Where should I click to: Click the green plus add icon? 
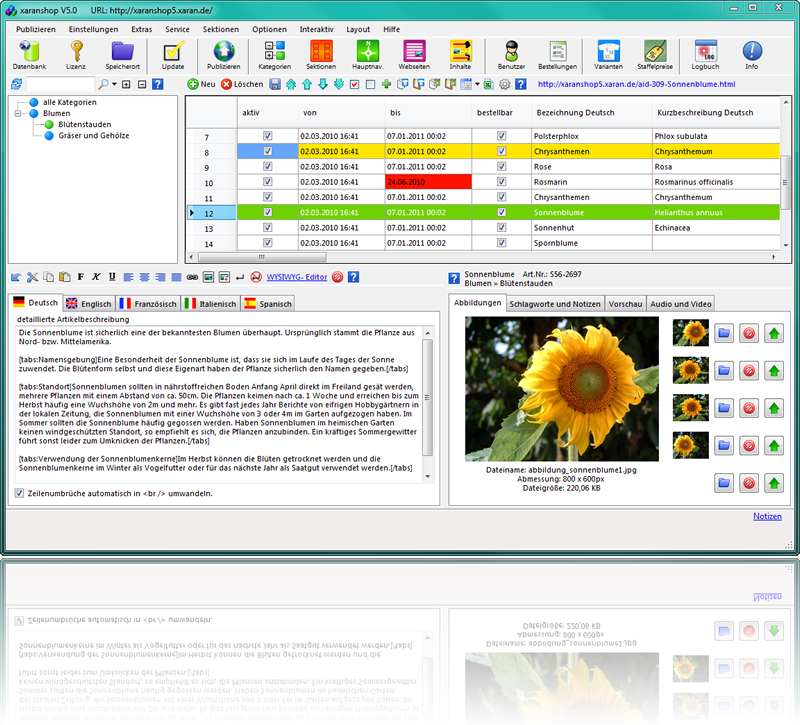[386, 84]
